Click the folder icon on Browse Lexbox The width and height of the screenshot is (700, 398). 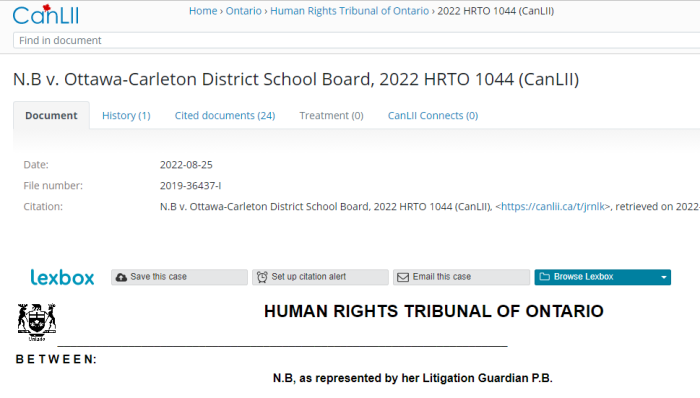click(545, 277)
